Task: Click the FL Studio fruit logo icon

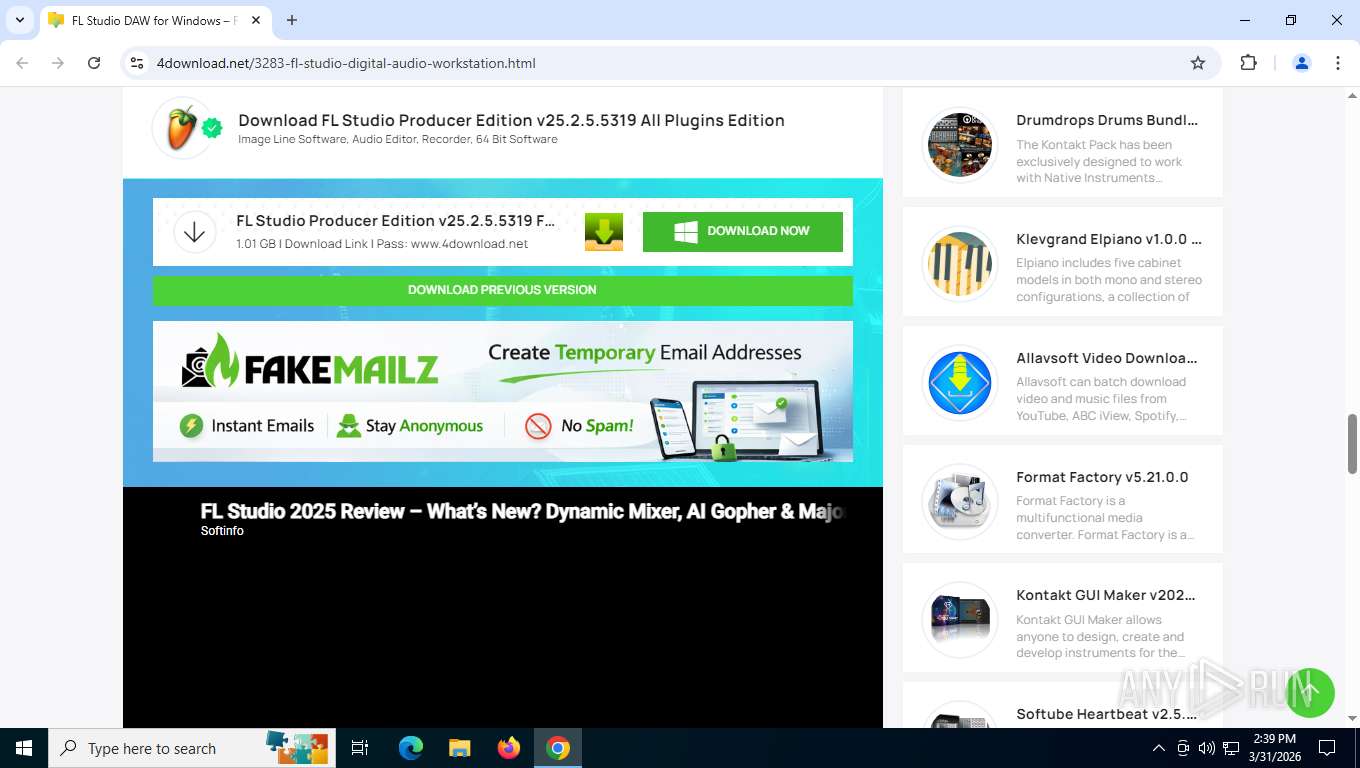Action: (x=181, y=128)
